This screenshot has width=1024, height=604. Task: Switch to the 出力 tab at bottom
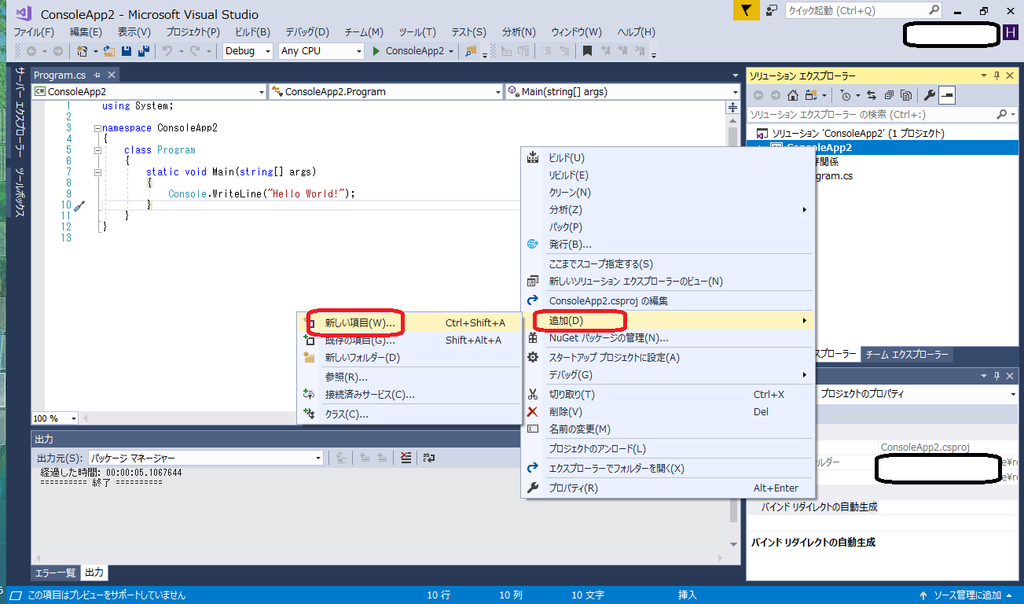click(94, 573)
